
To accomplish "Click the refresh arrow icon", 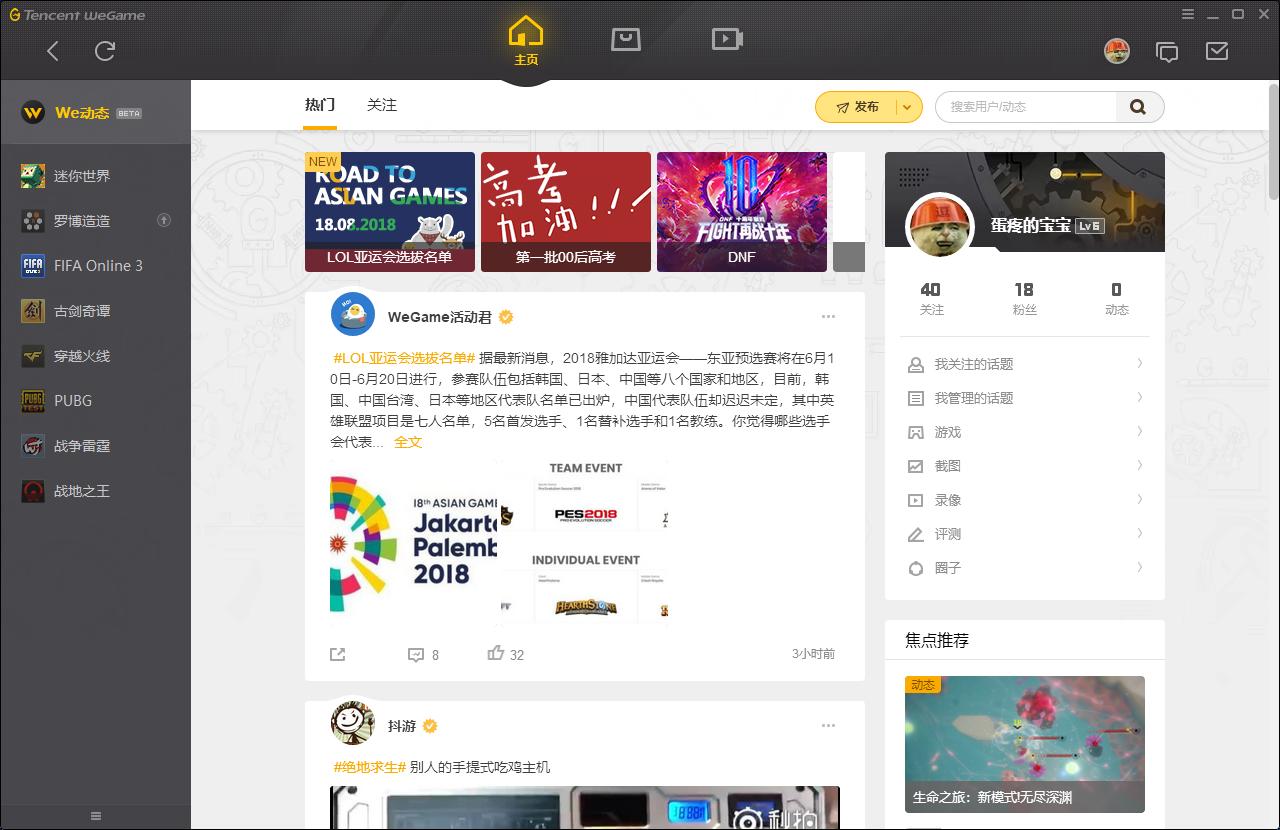I will pyautogui.click(x=105, y=51).
